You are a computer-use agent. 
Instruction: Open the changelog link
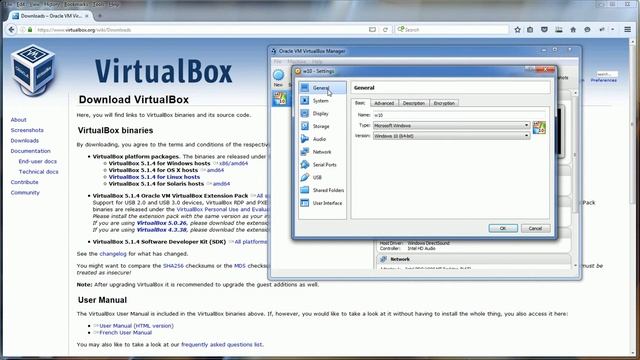(x=113, y=254)
